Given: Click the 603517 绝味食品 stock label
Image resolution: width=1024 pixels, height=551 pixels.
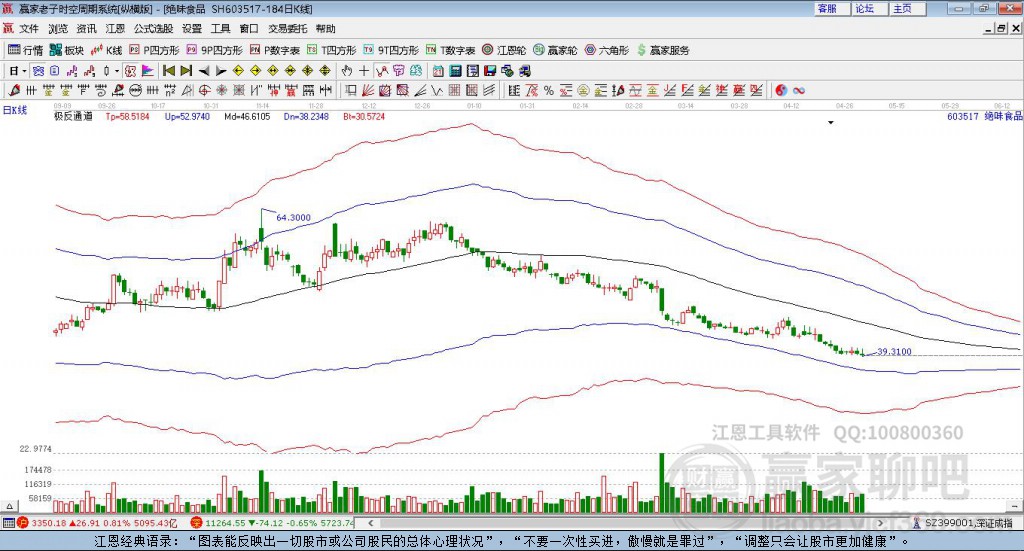Looking at the screenshot, I should coord(984,116).
